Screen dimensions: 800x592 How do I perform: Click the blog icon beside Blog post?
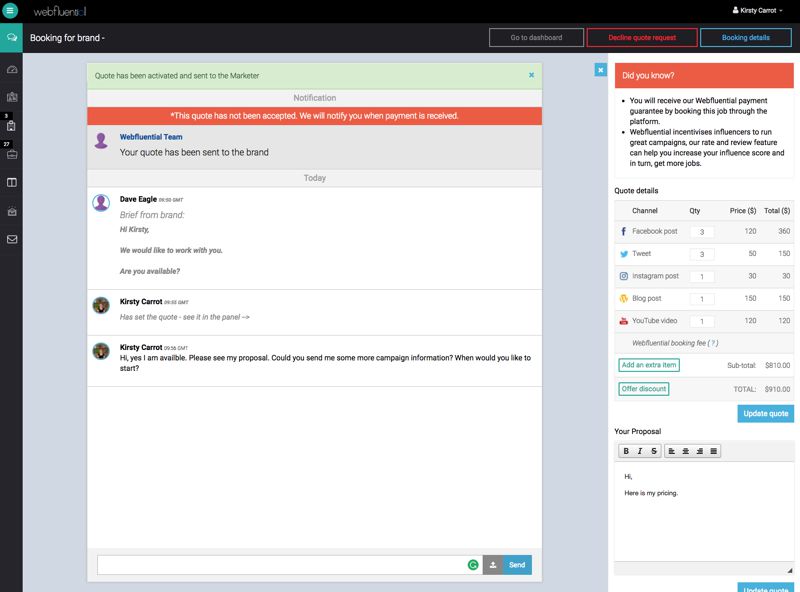(623, 299)
